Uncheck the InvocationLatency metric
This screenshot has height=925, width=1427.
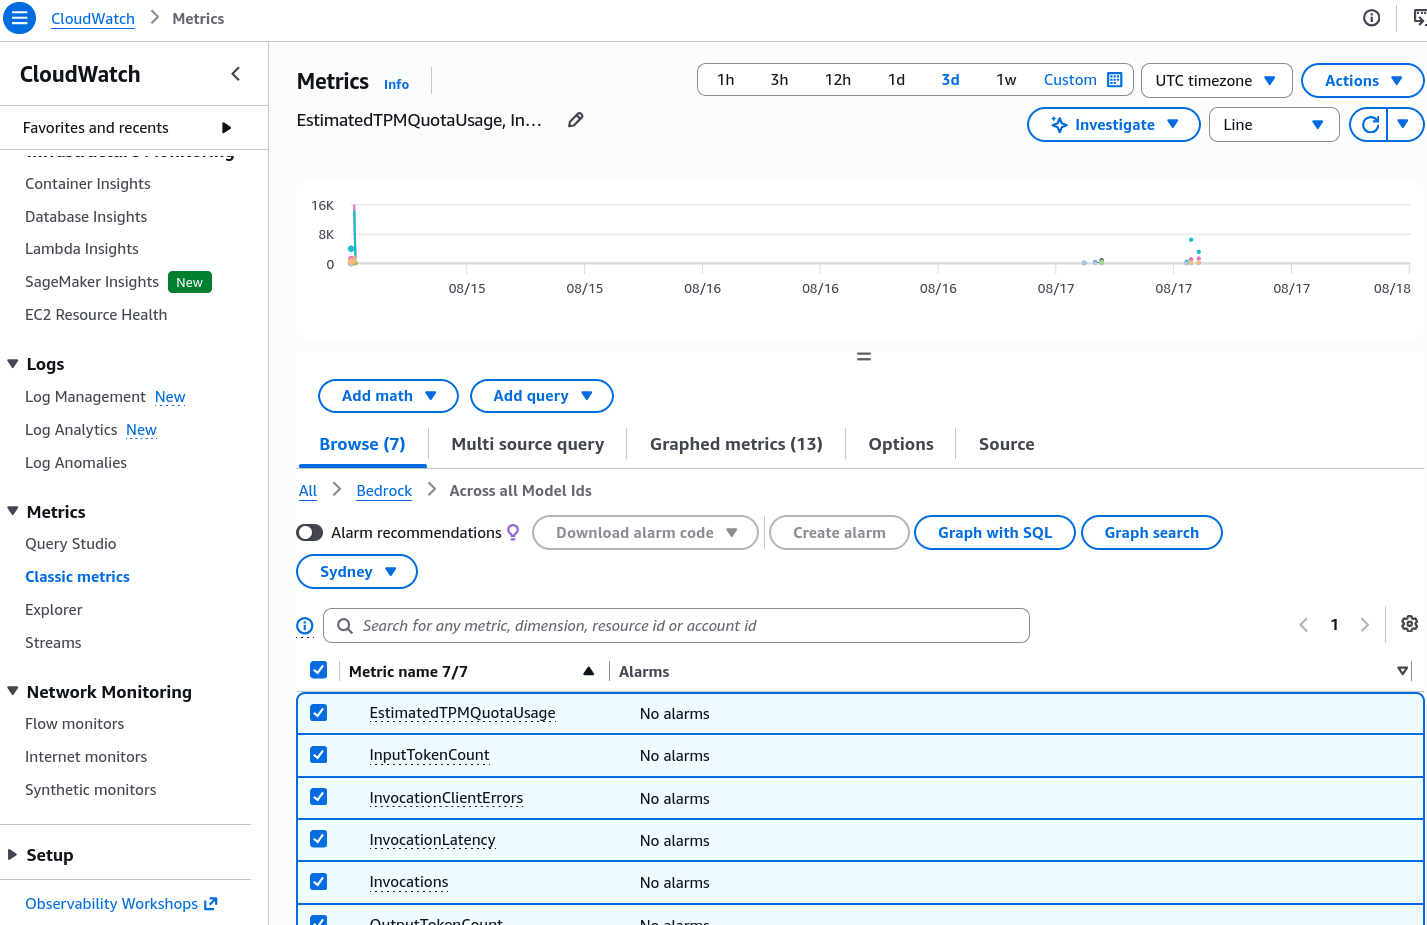319,839
